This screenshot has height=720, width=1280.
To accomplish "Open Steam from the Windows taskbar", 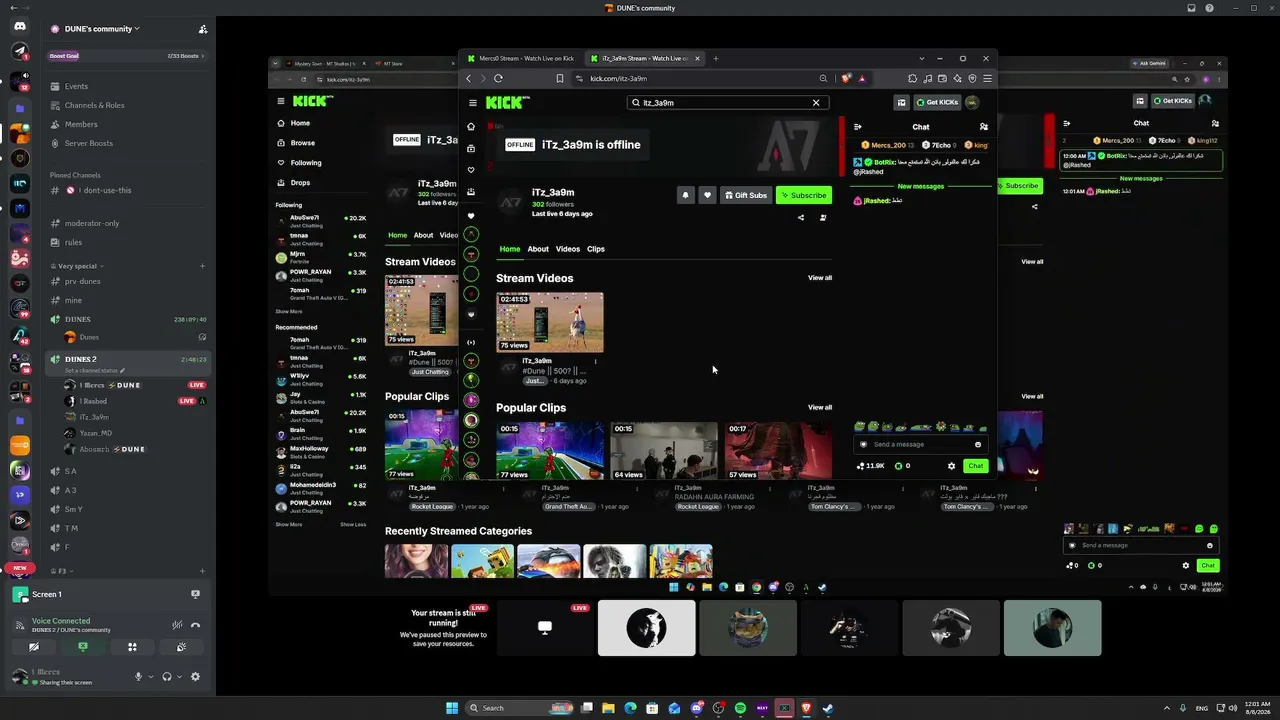I will [x=828, y=708].
